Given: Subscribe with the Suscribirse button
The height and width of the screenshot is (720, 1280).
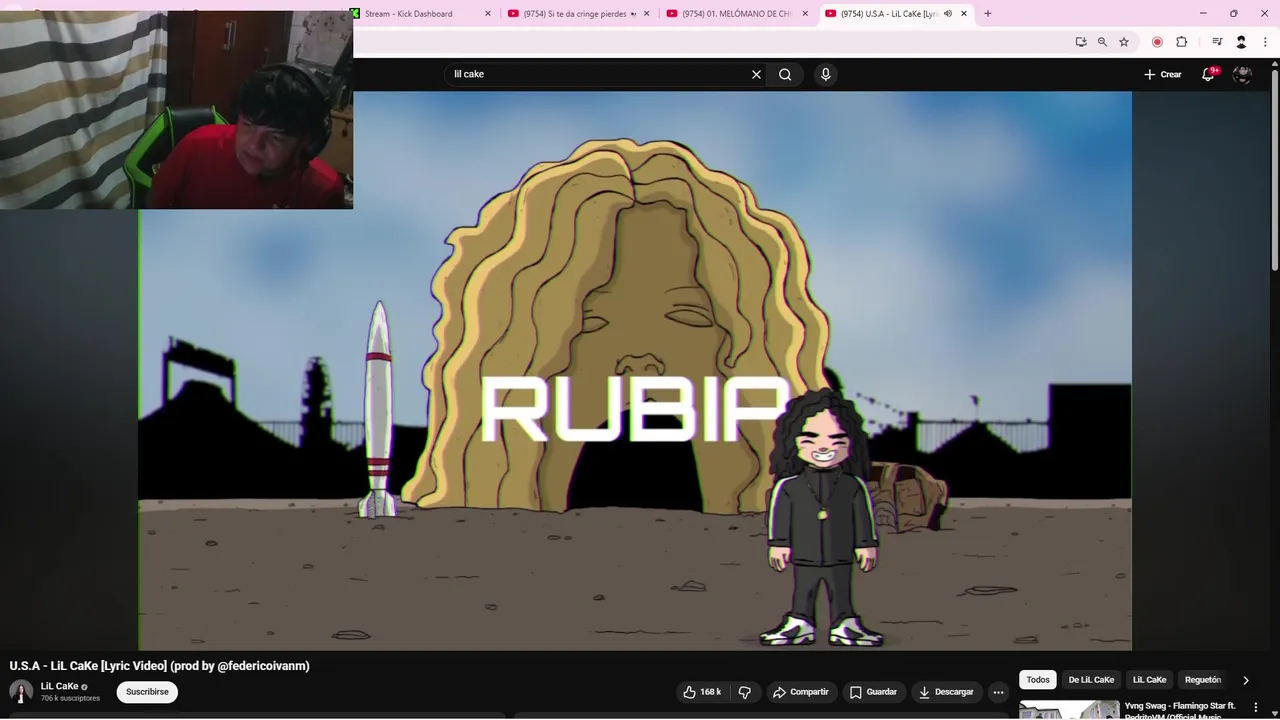Looking at the screenshot, I should tap(147, 692).
